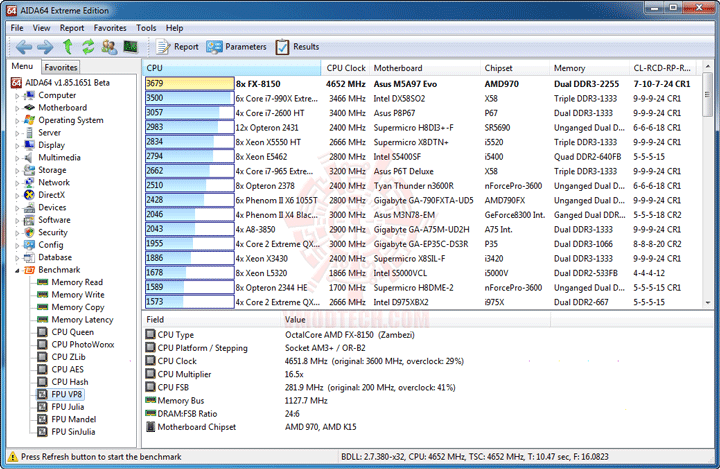Open the users icon in toolbar
The height and width of the screenshot is (469, 720).
point(109,46)
